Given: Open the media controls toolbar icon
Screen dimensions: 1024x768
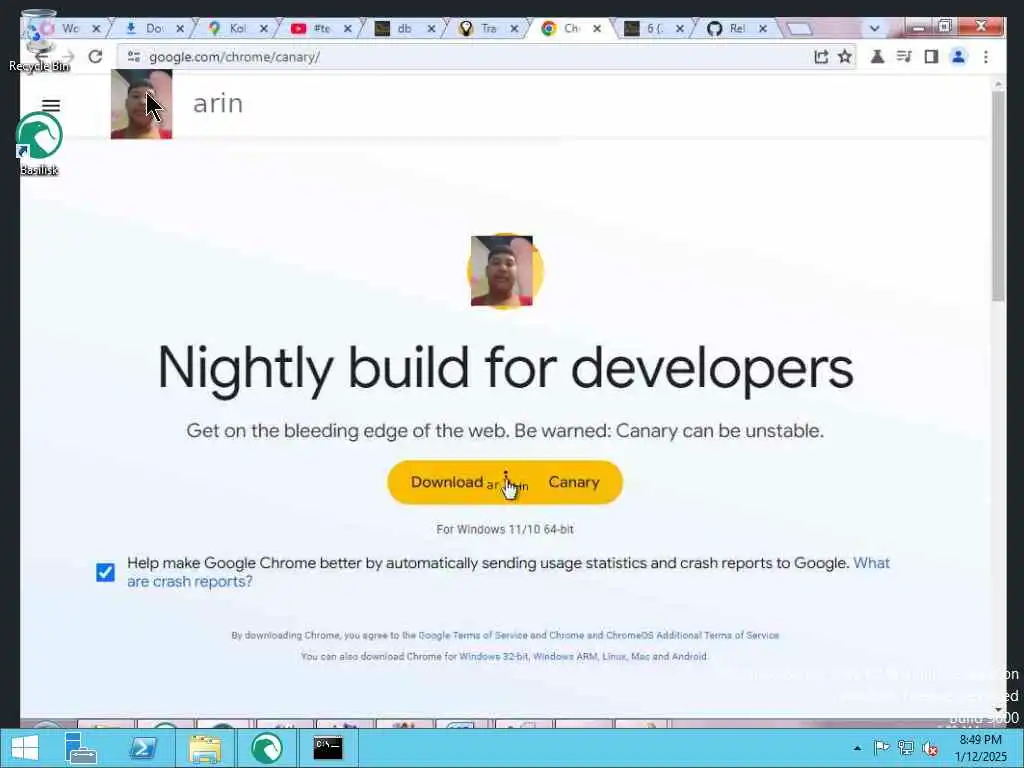Looking at the screenshot, I should (904, 57).
